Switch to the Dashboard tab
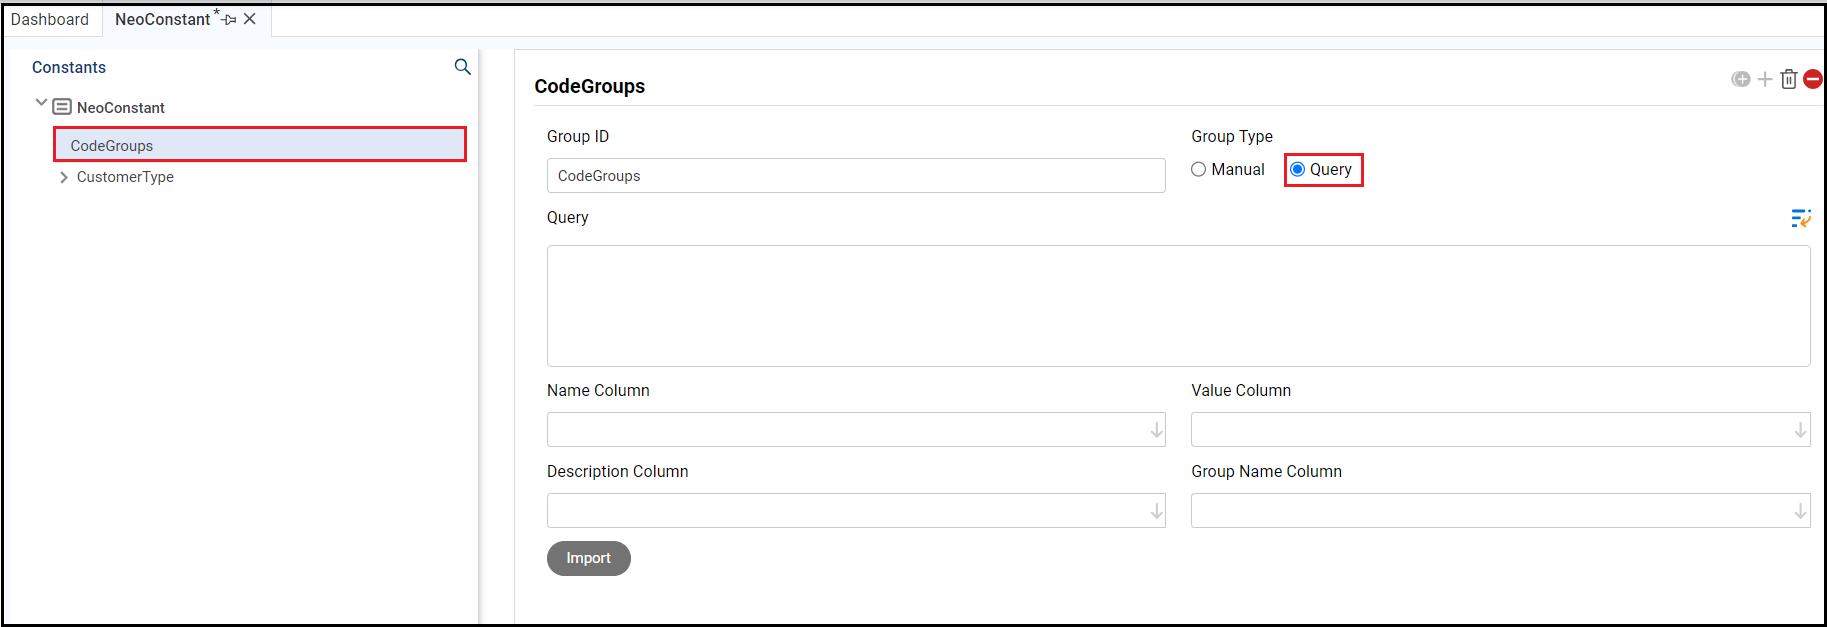The image size is (1827, 627). (x=50, y=19)
